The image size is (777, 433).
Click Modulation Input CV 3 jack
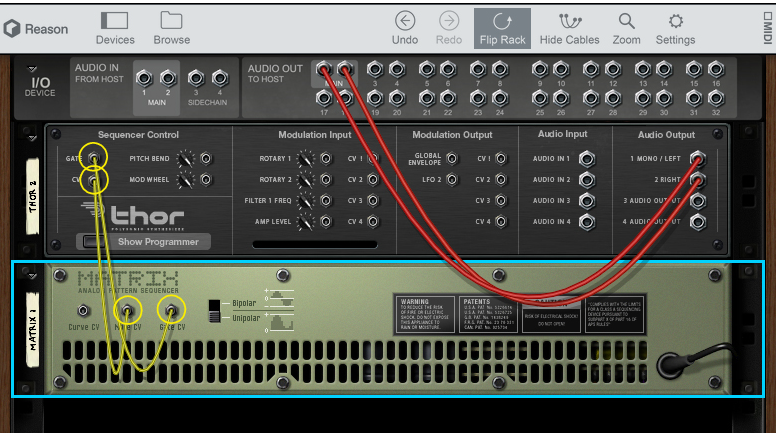373,201
